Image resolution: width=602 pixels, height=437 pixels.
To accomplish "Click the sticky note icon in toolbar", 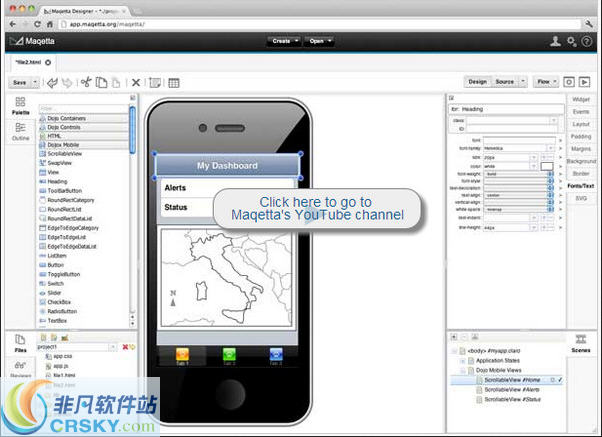I will point(155,83).
